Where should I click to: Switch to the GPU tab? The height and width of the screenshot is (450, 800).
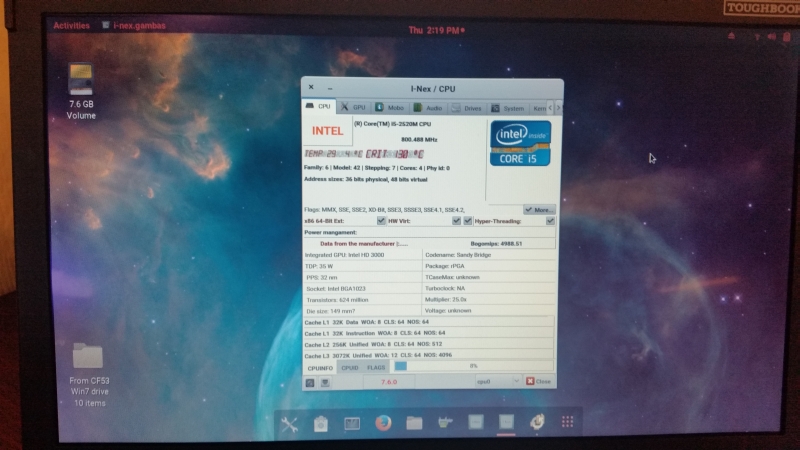[x=354, y=107]
